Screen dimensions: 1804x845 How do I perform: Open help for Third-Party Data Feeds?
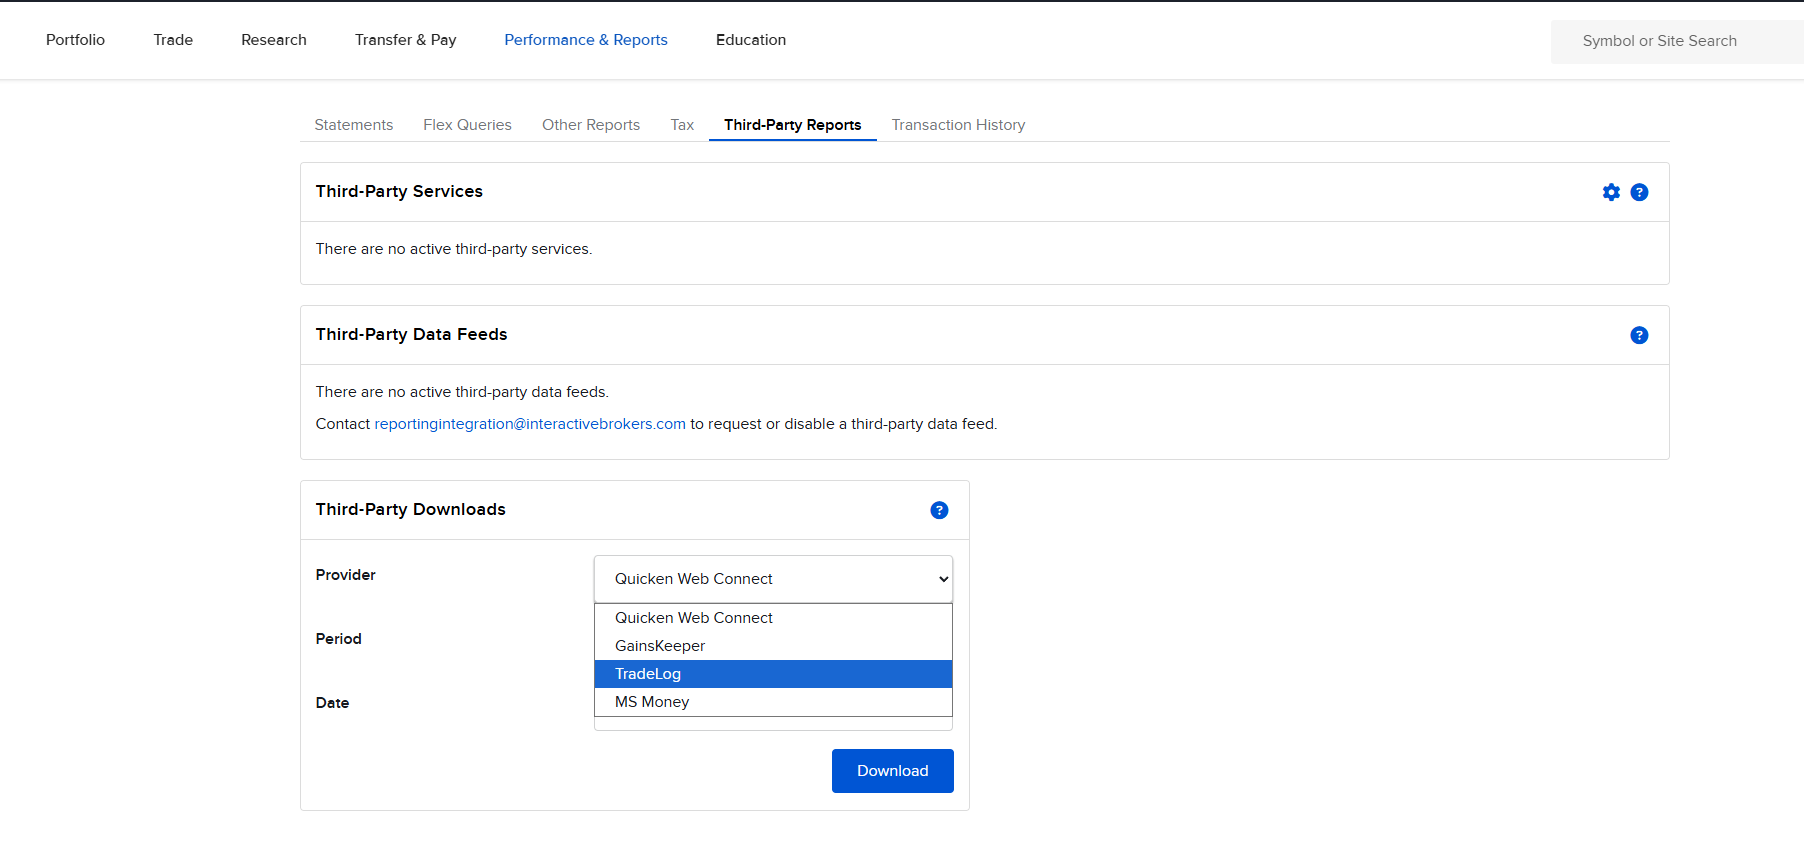(1639, 335)
